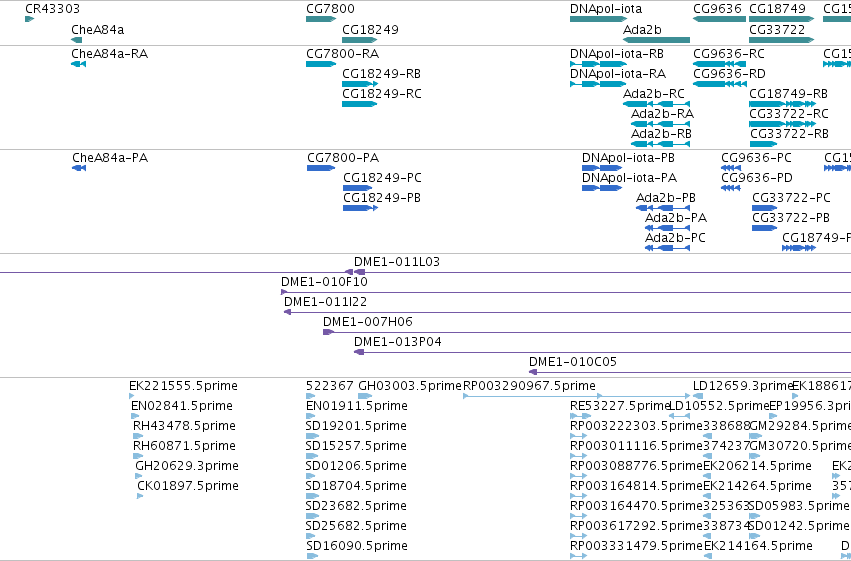Image resolution: width=851 pixels, height=561 pixels.
Task: Select transcript CG18249-RB
Action: click(x=360, y=84)
